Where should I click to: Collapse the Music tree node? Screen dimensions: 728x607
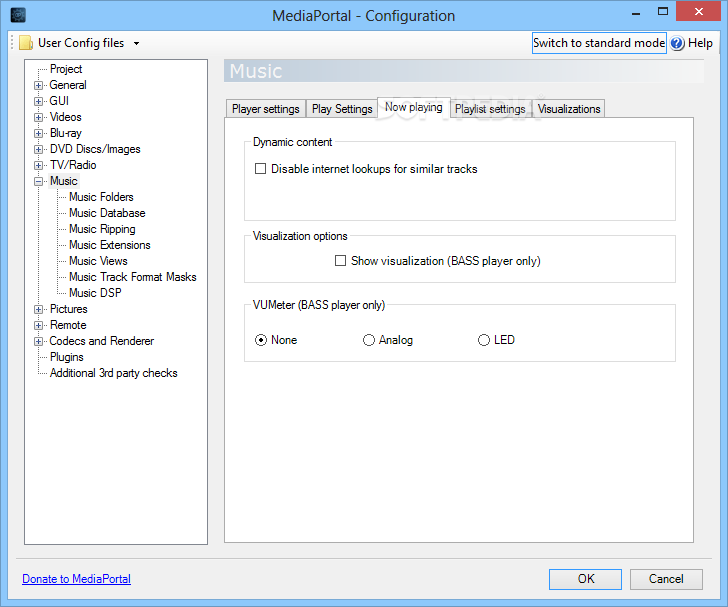39,182
